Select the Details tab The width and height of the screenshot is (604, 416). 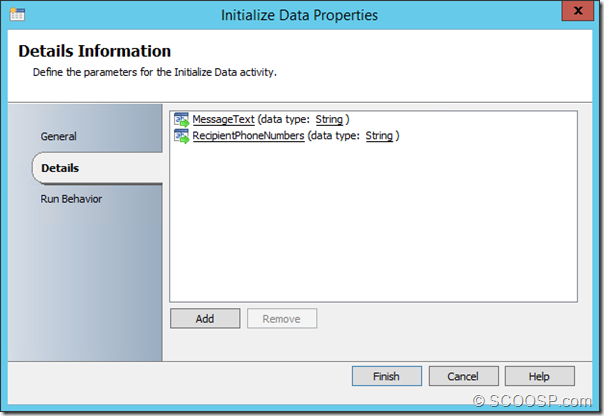coord(60,168)
